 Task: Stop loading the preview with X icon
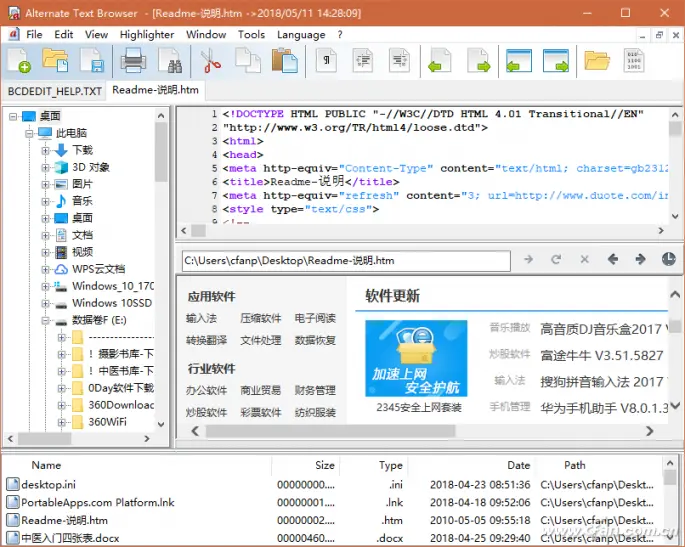[585, 260]
